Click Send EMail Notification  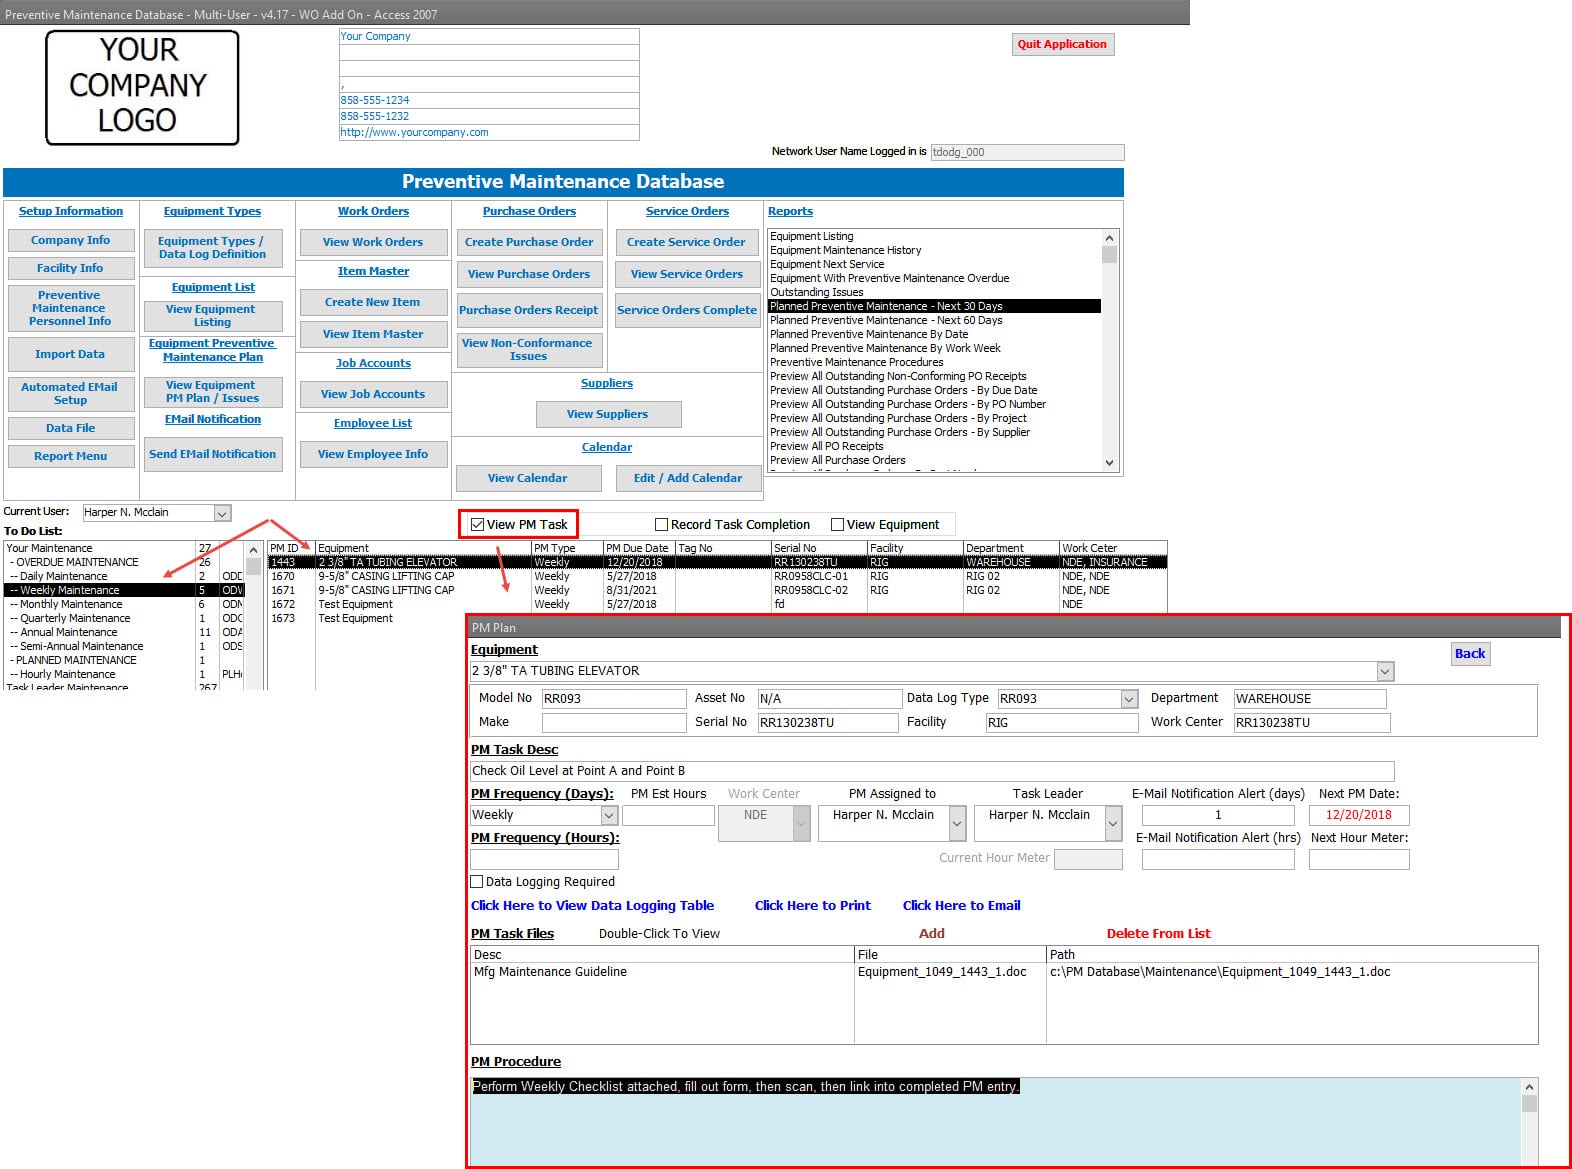[212, 454]
